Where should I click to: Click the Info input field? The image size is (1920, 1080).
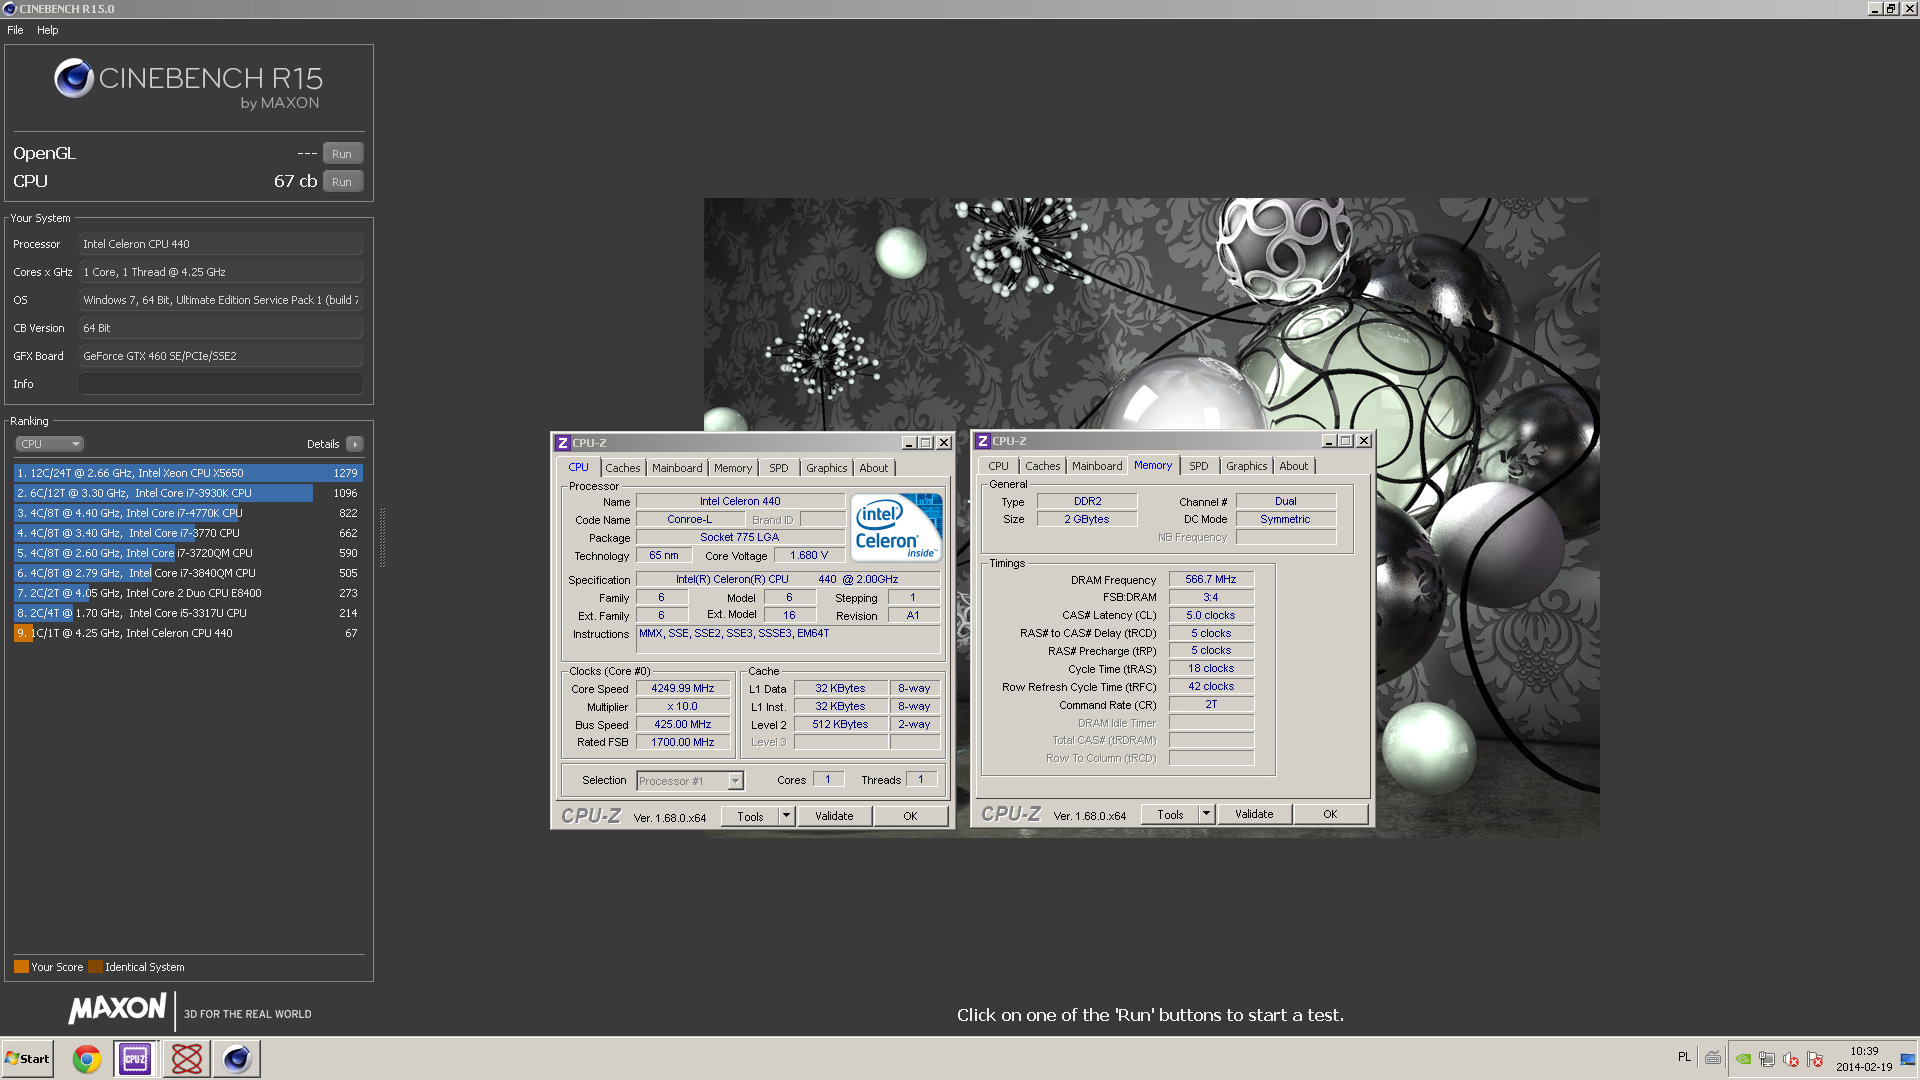(x=220, y=384)
